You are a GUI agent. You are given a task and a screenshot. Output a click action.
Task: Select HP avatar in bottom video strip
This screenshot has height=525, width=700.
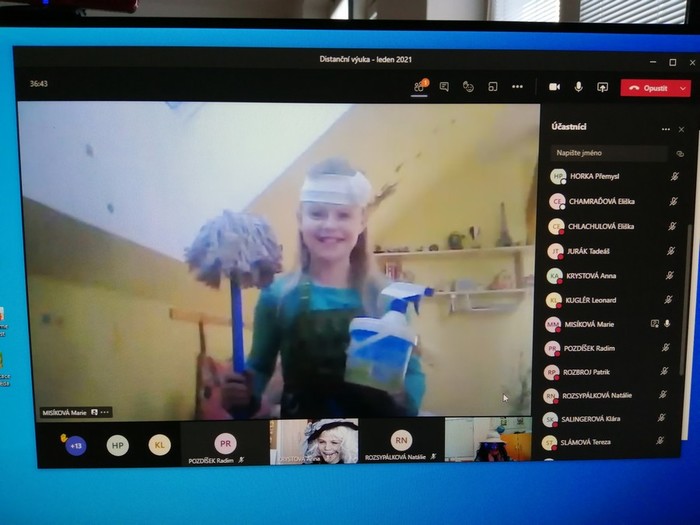click(x=117, y=445)
